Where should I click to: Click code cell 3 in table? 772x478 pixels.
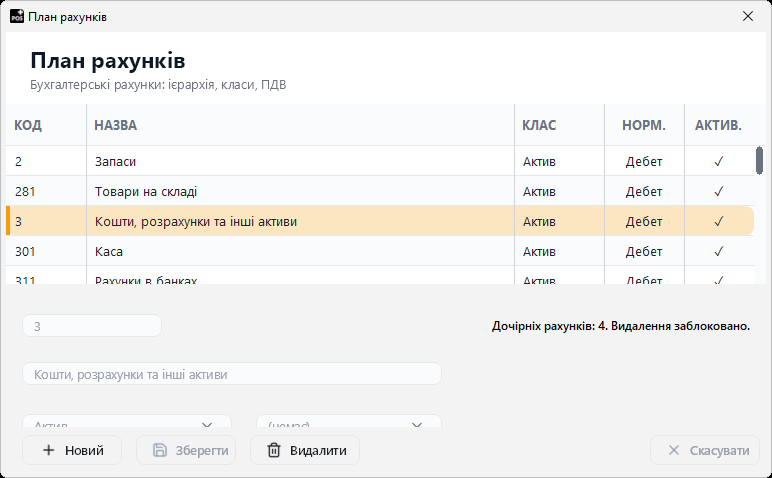click(46, 222)
